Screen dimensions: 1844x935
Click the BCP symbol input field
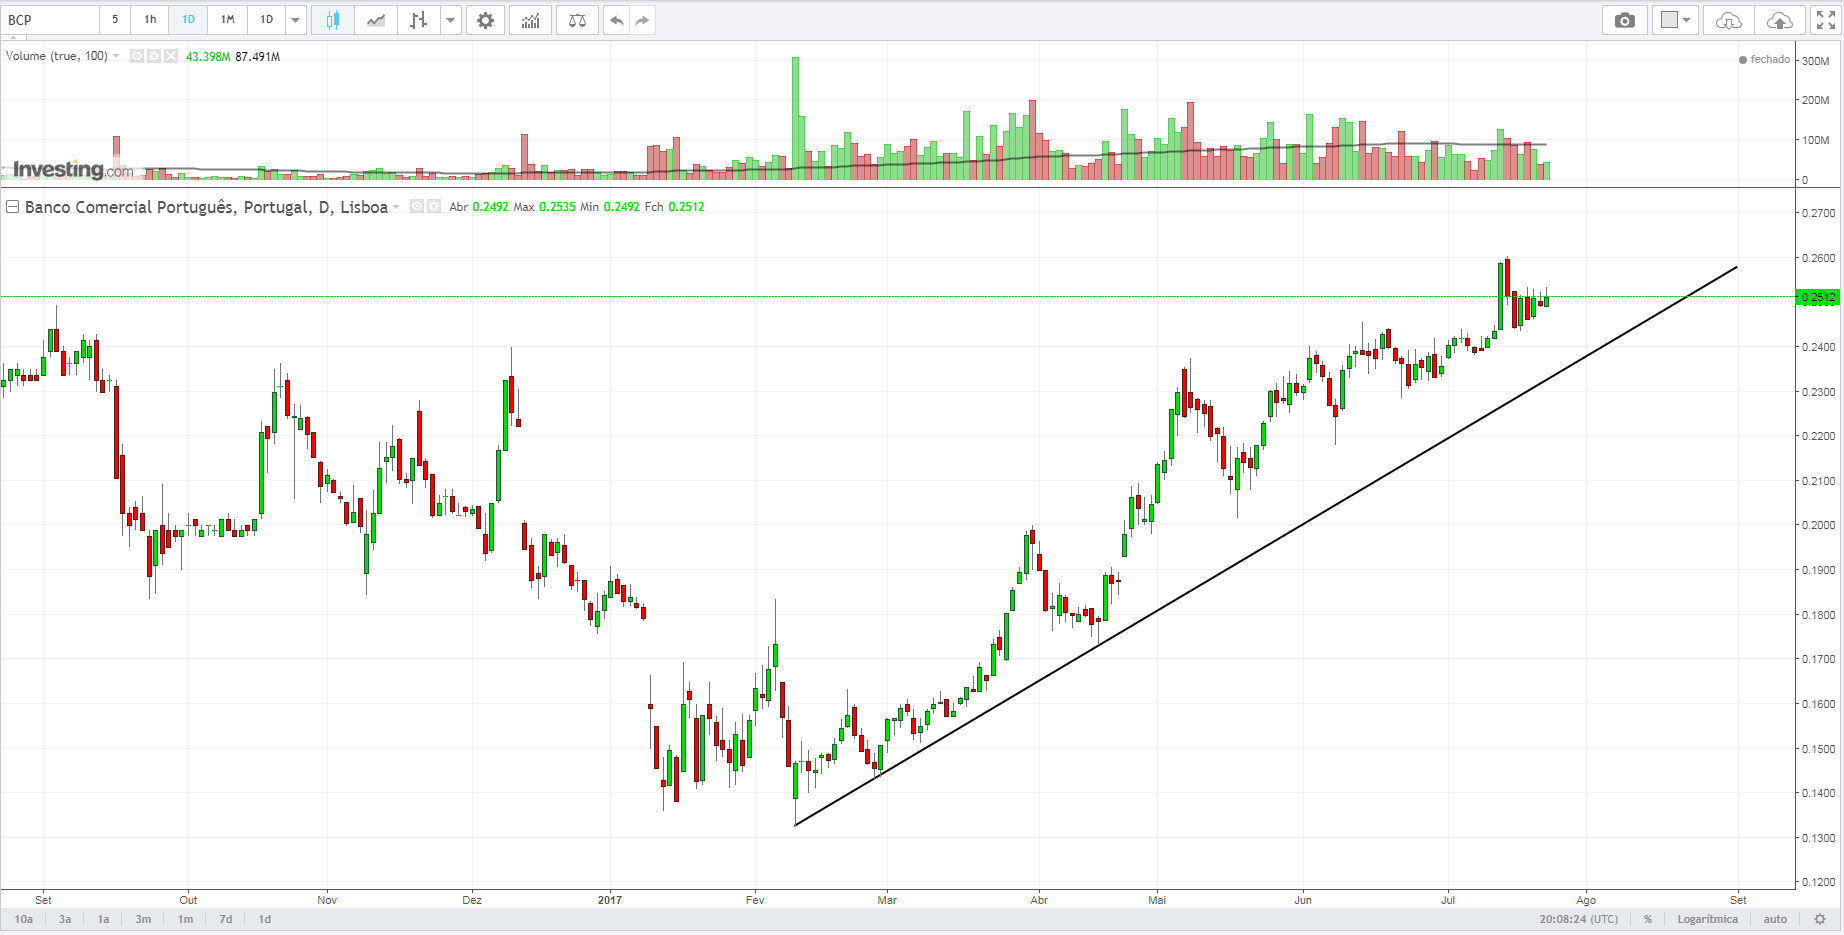[x=50, y=20]
